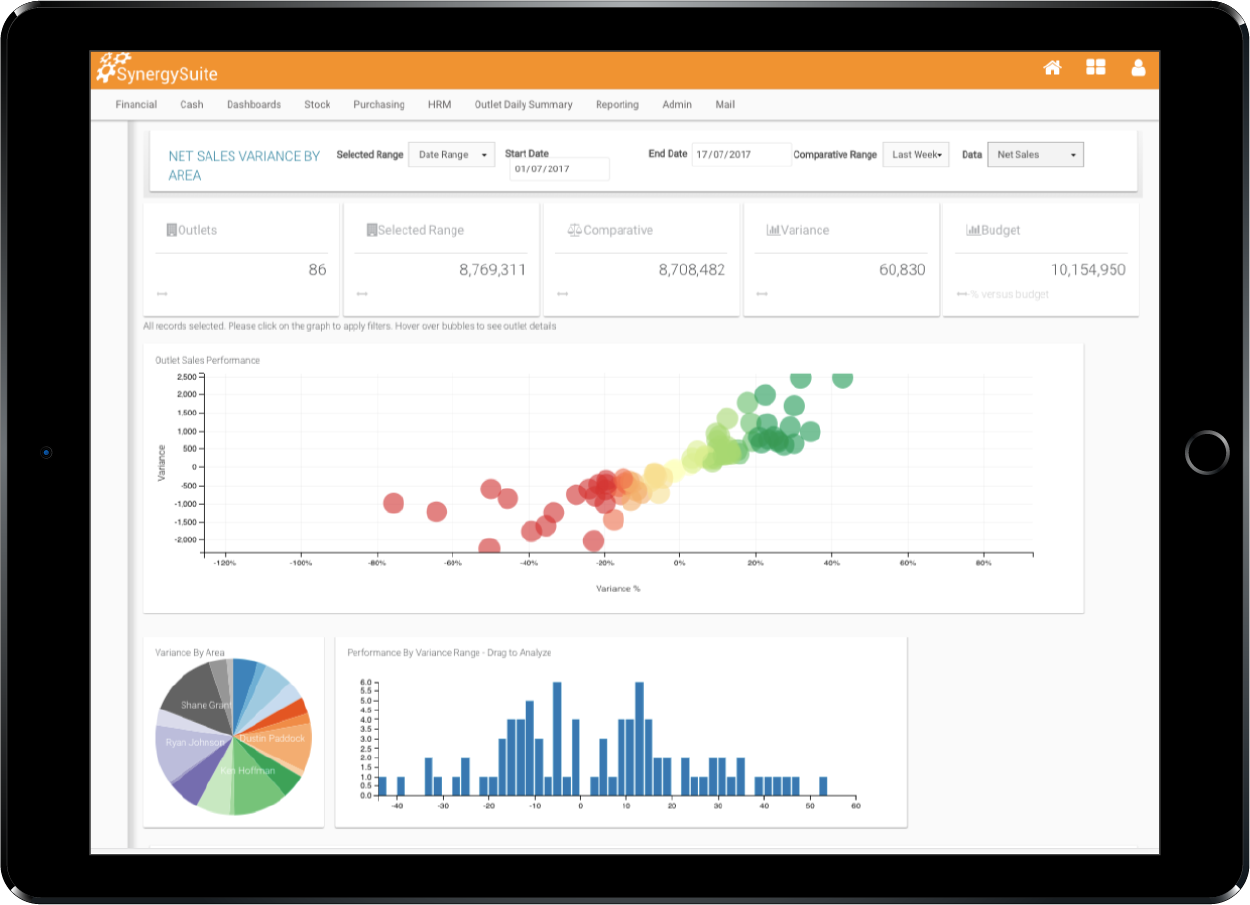This screenshot has width=1250, height=905.
Task: Open the user profile icon
Action: (1138, 68)
